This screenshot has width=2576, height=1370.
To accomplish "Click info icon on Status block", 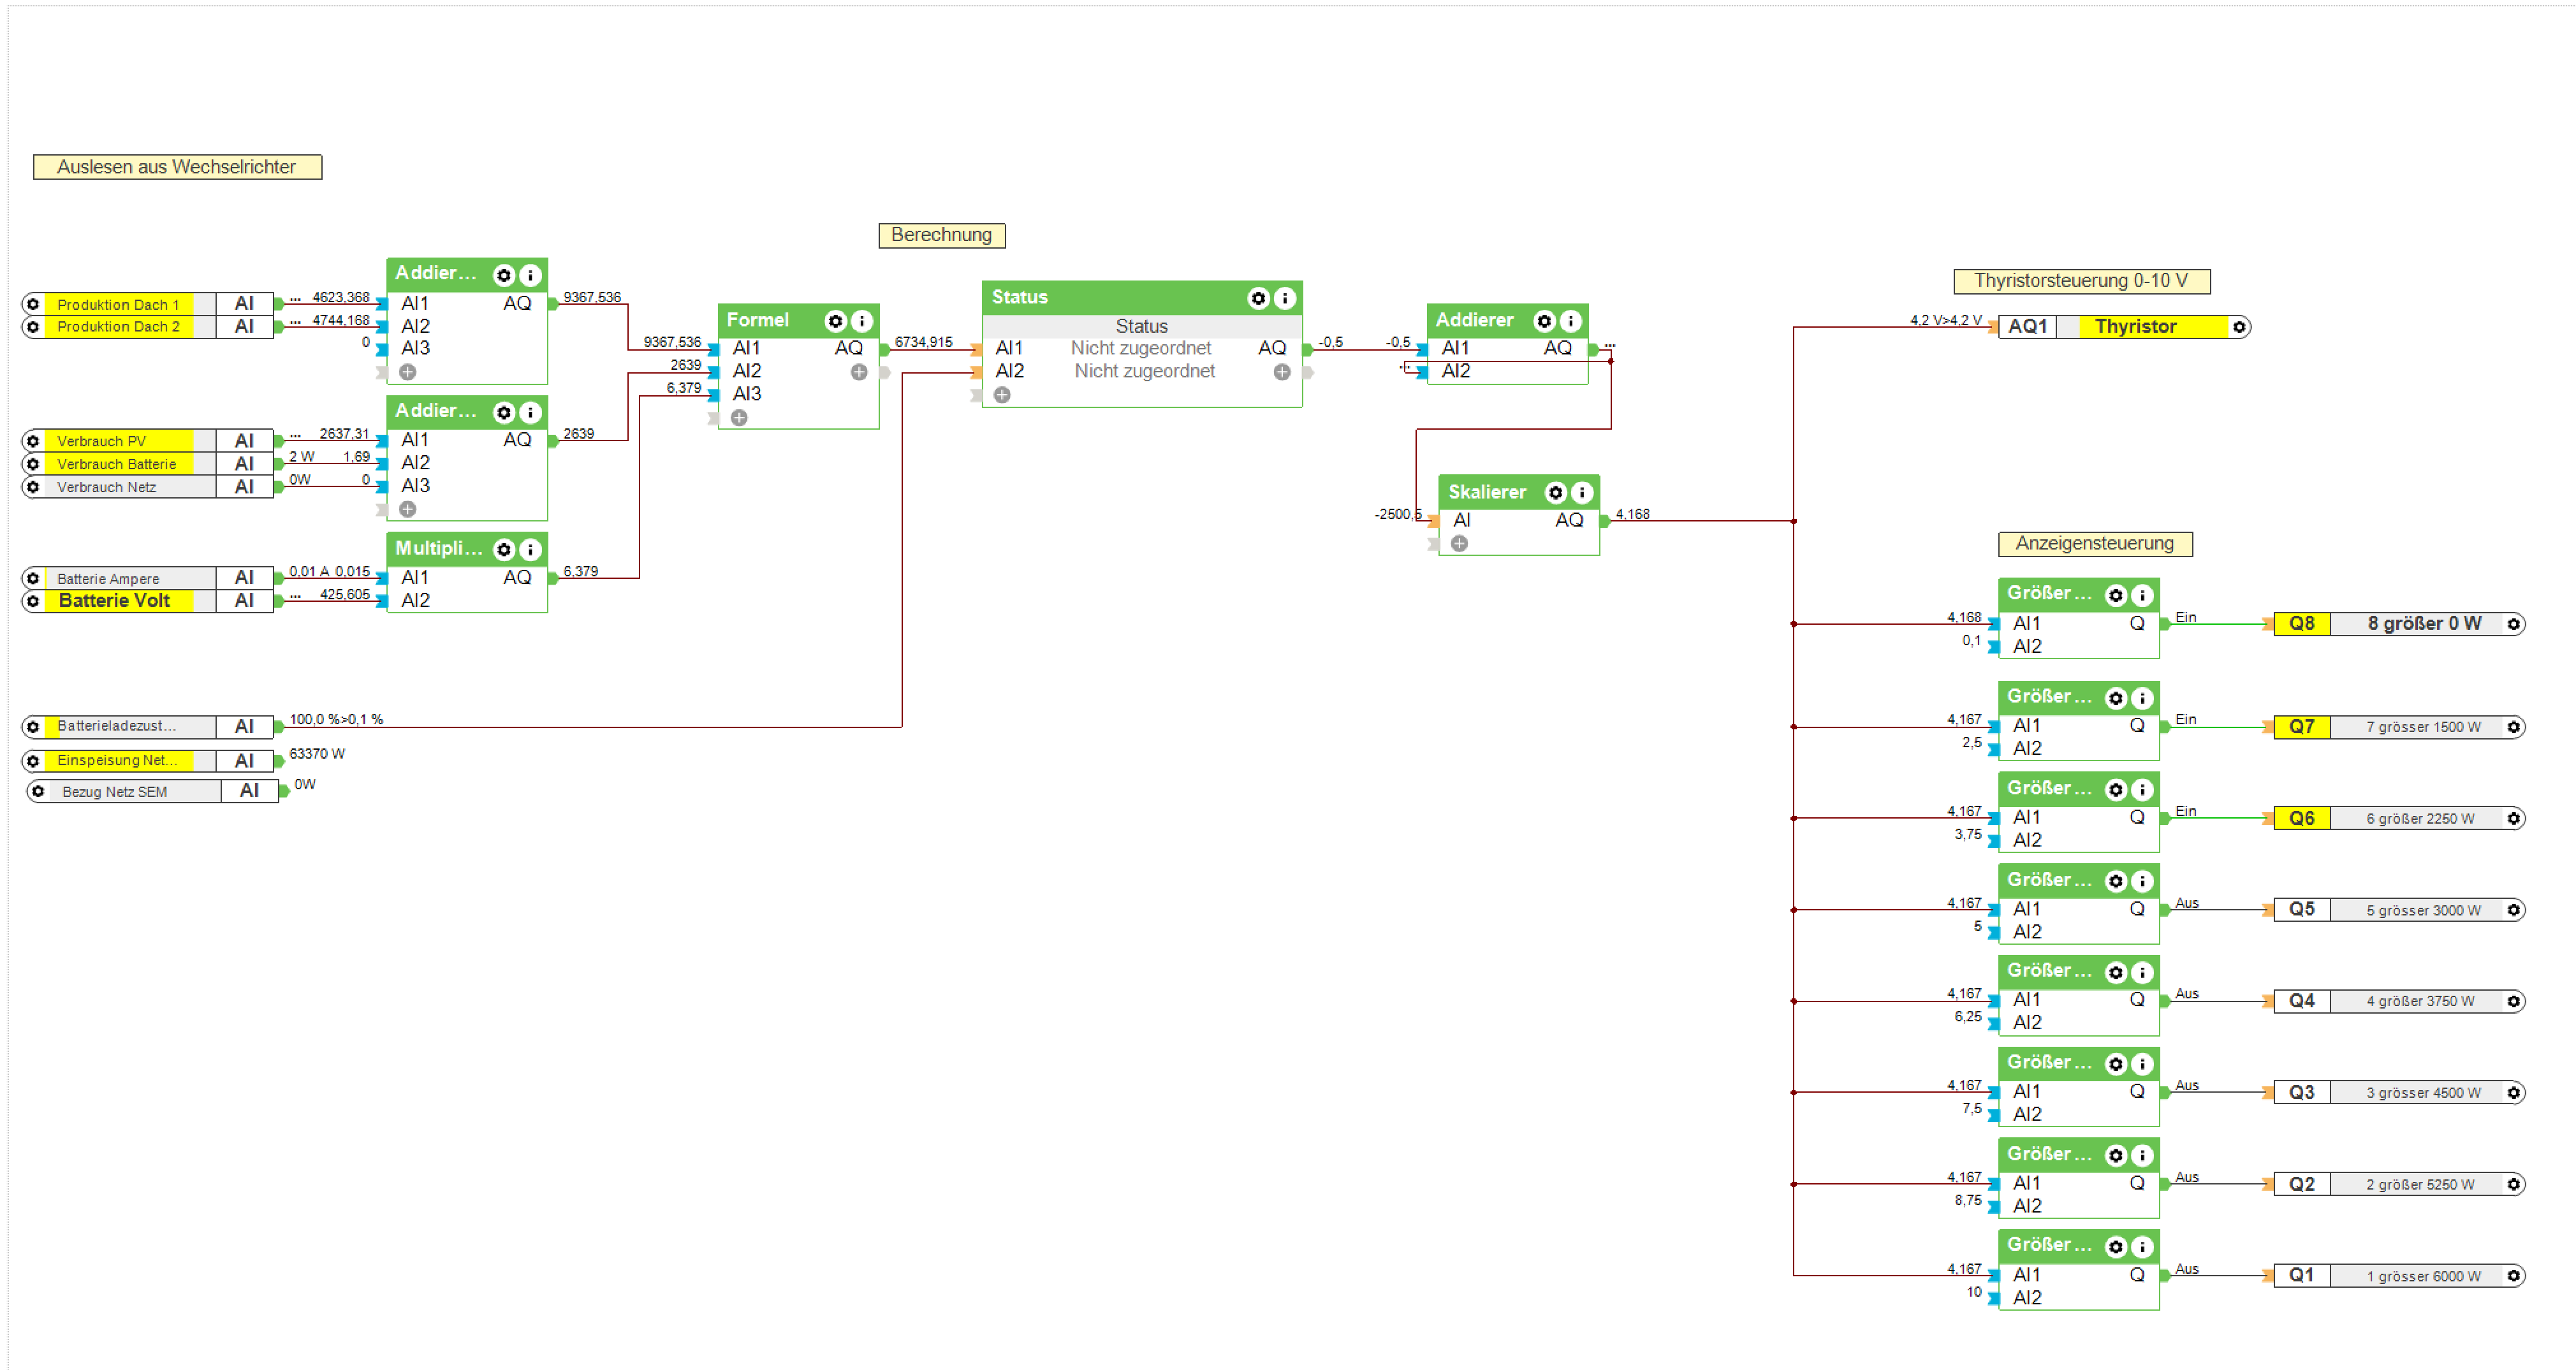I will (1285, 298).
